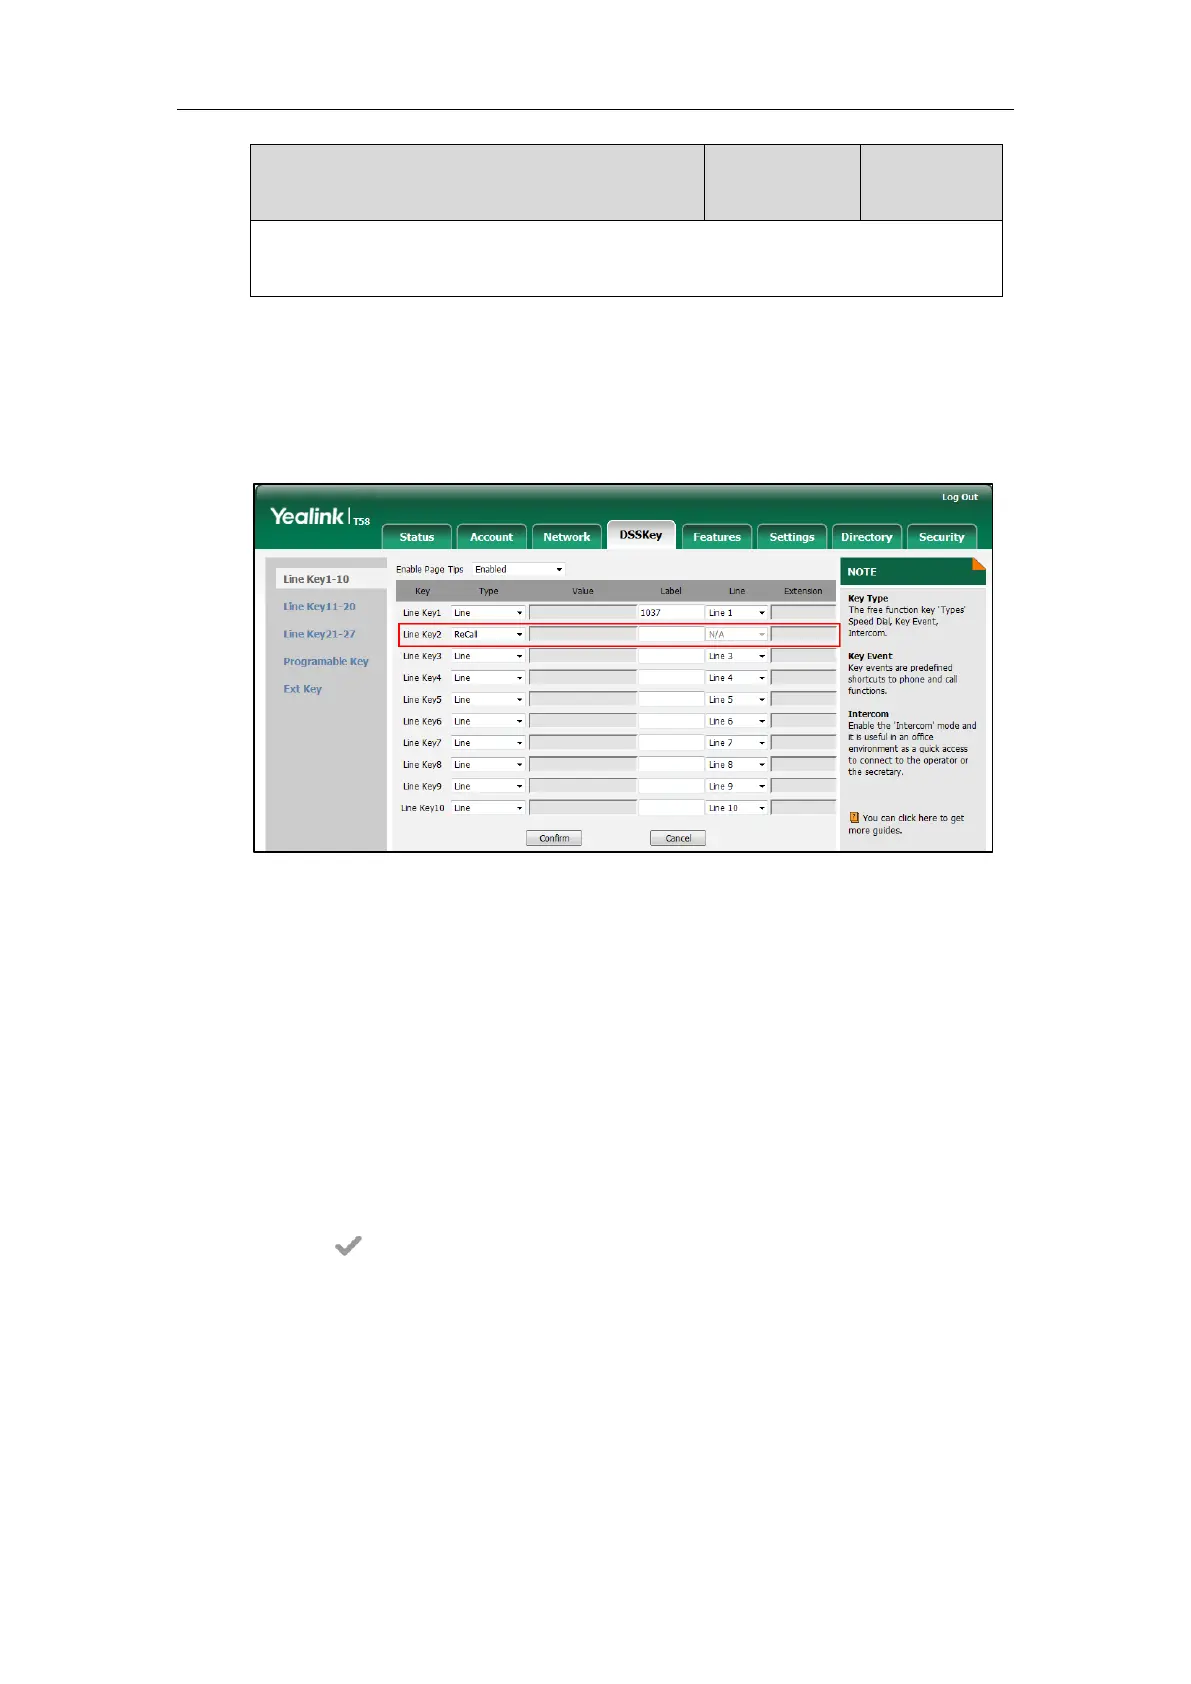Open Type dropdown for Line Key4
This screenshot has width=1191, height=1684.
(x=488, y=678)
